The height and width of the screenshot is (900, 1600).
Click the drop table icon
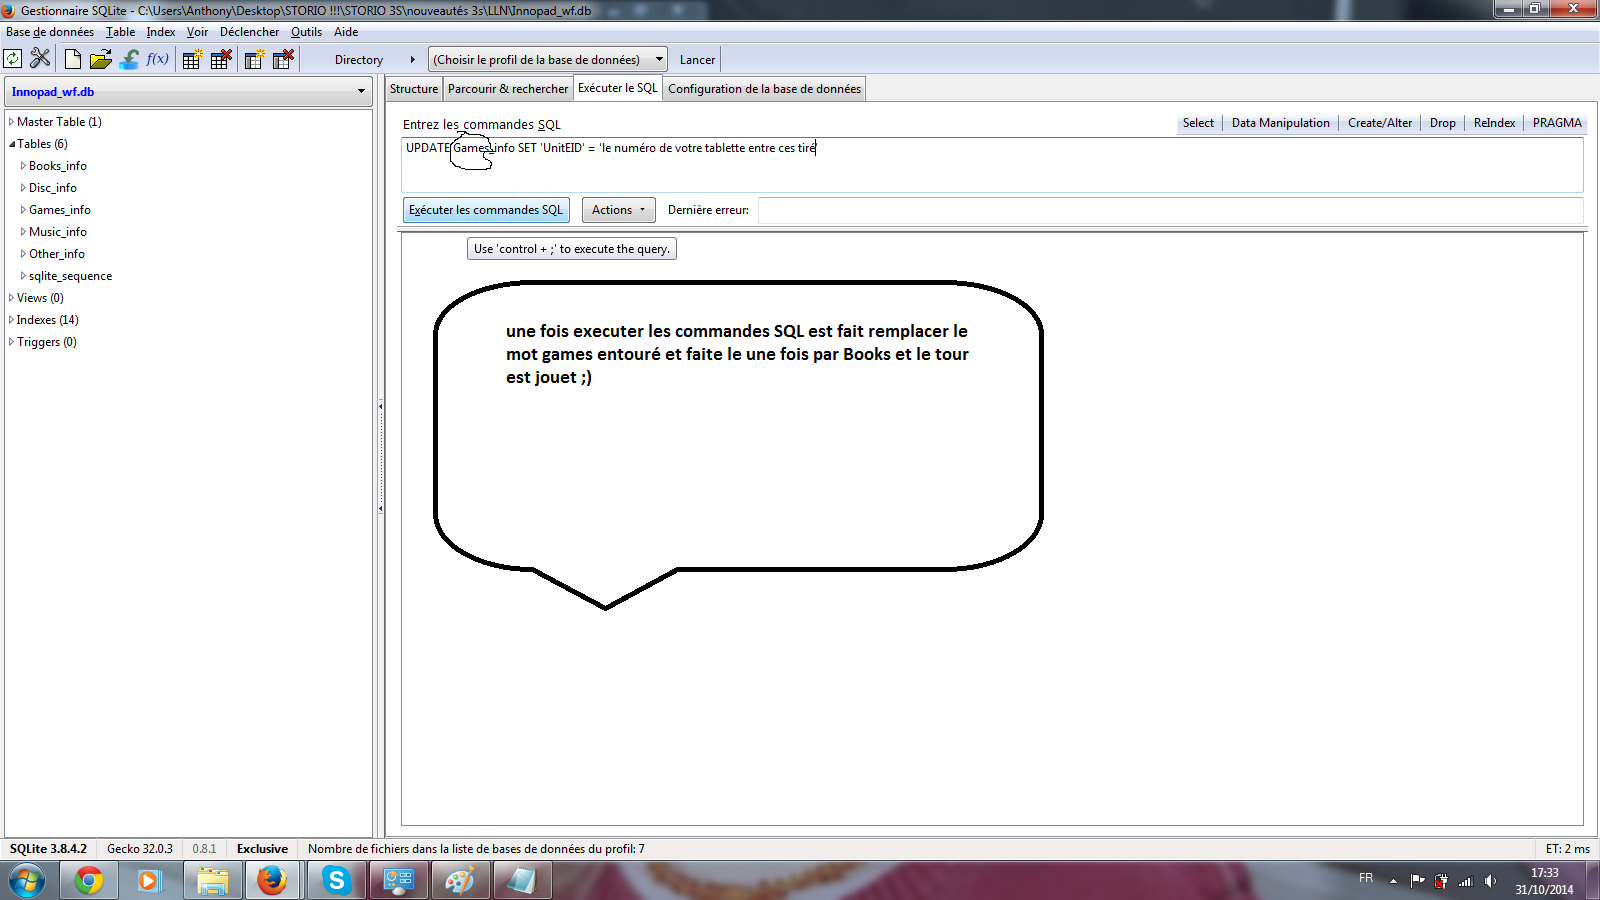click(221, 59)
